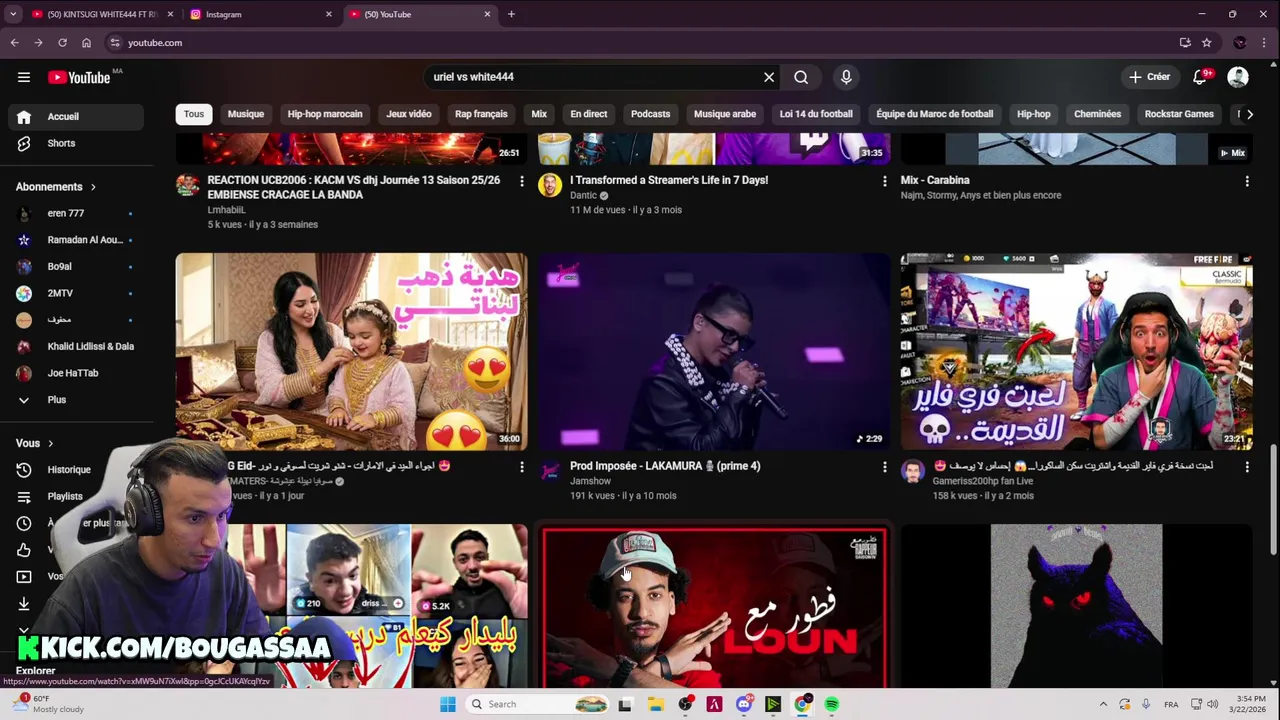
Task: Select the Jeux vidéo chip
Action: 409,114
